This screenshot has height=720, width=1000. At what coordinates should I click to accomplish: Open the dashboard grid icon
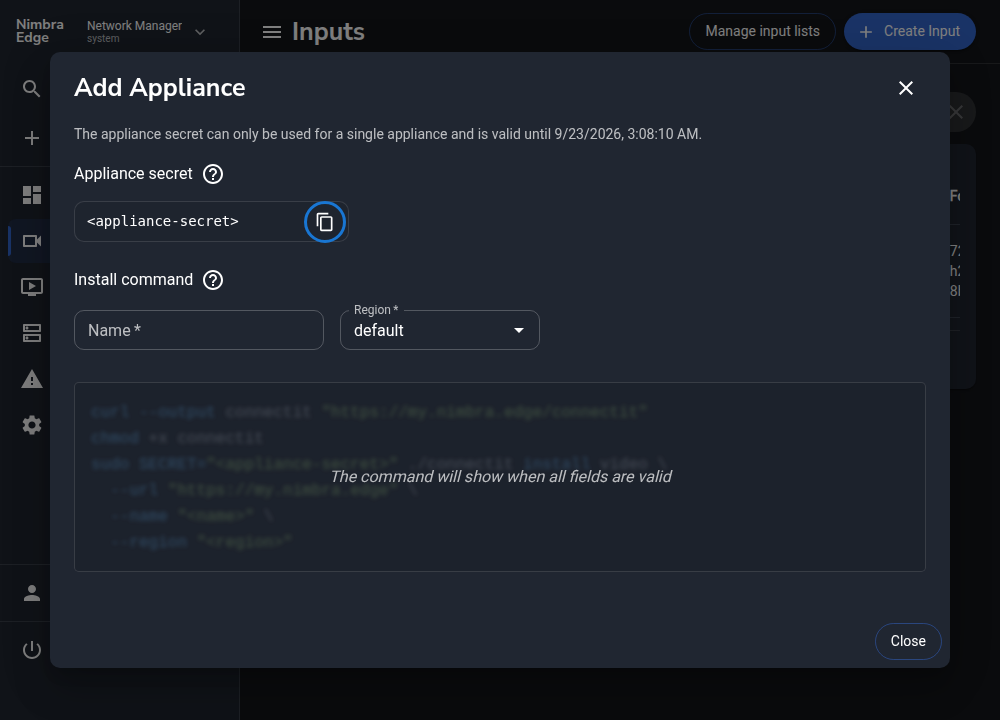coord(31,195)
